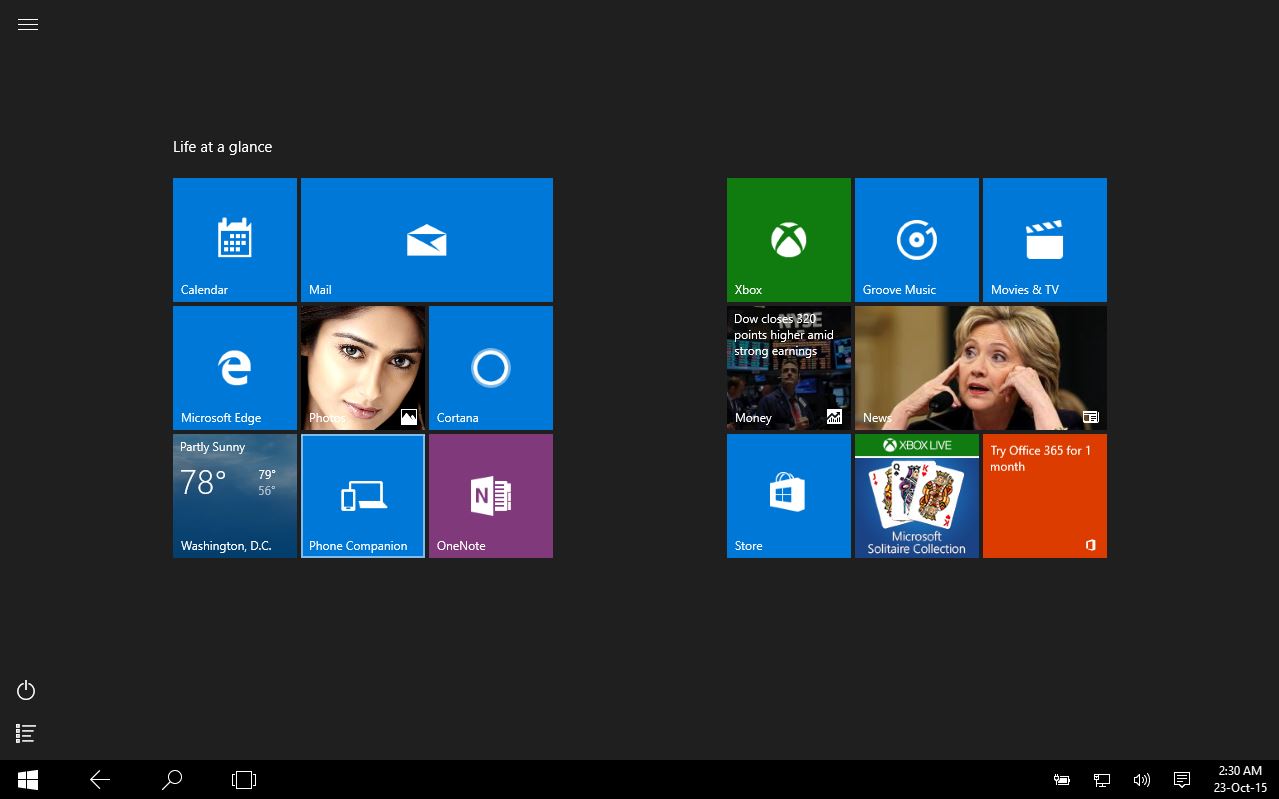The width and height of the screenshot is (1279, 799).
Task: Start the Groove Music app
Action: point(916,239)
